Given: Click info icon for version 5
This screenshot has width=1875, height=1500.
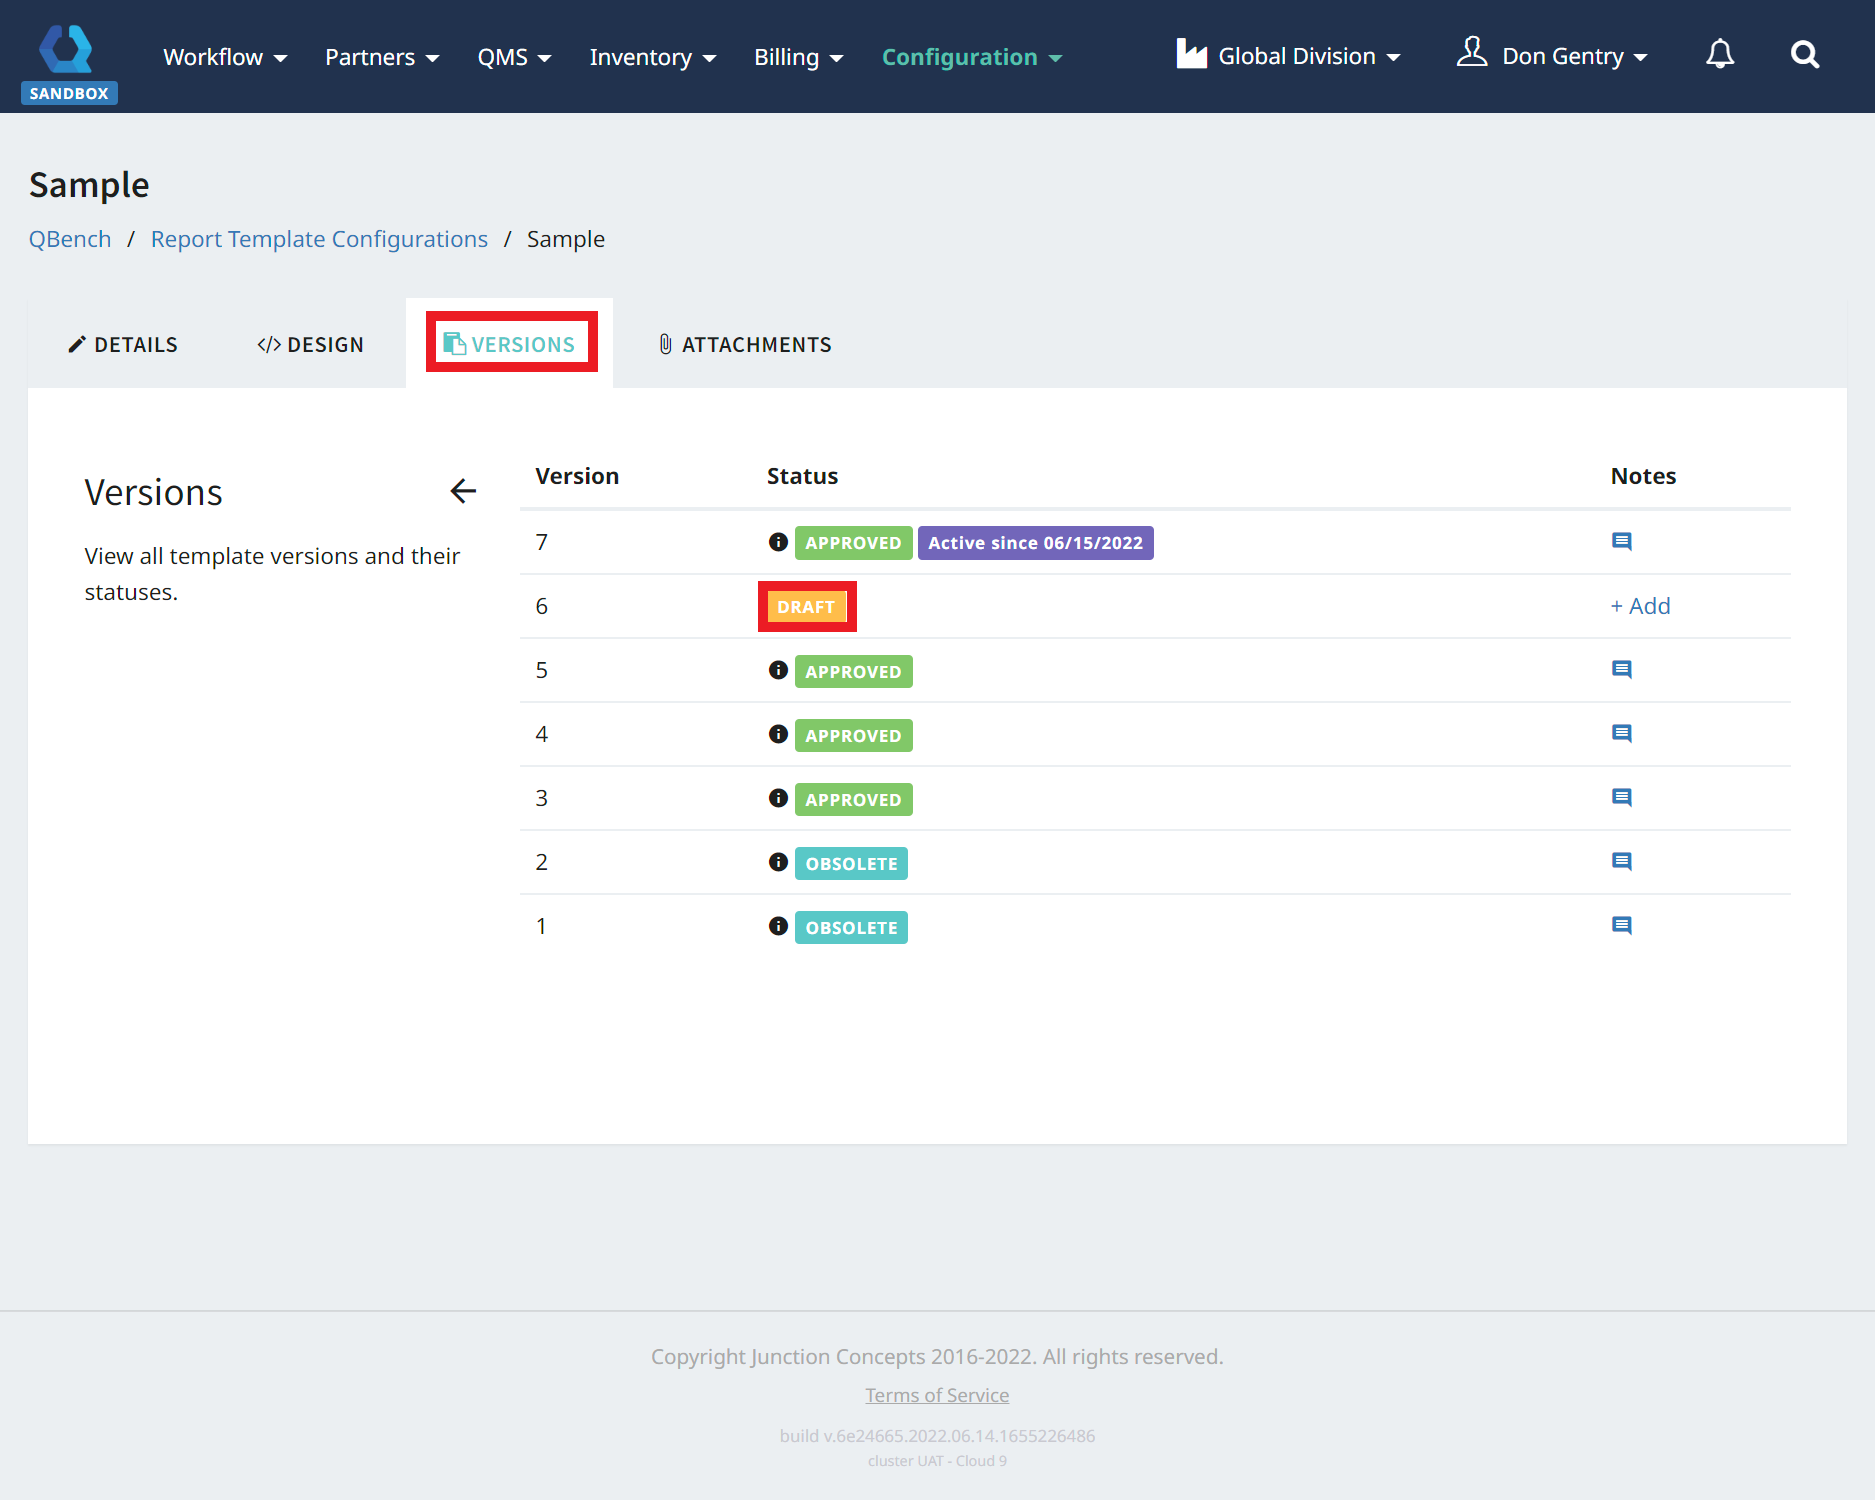Looking at the screenshot, I should coord(778,670).
